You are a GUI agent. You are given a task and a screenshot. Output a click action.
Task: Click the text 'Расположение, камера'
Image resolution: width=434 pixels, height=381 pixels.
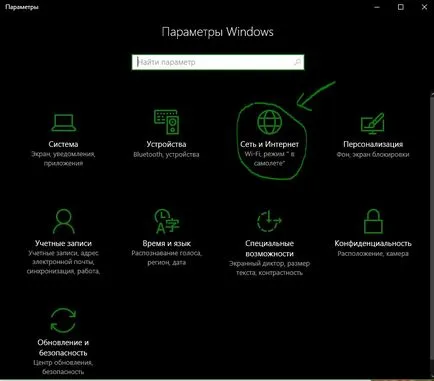click(373, 254)
